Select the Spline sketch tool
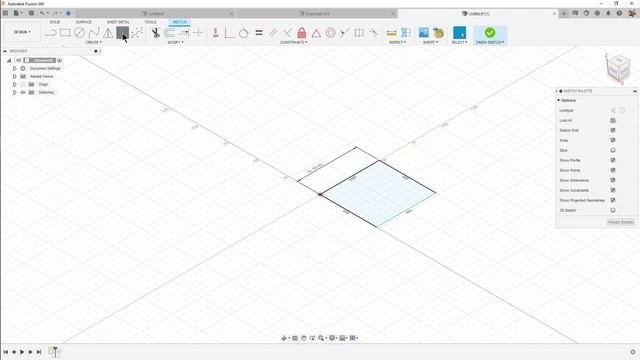Screen dimensions: 640x360 [94, 33]
